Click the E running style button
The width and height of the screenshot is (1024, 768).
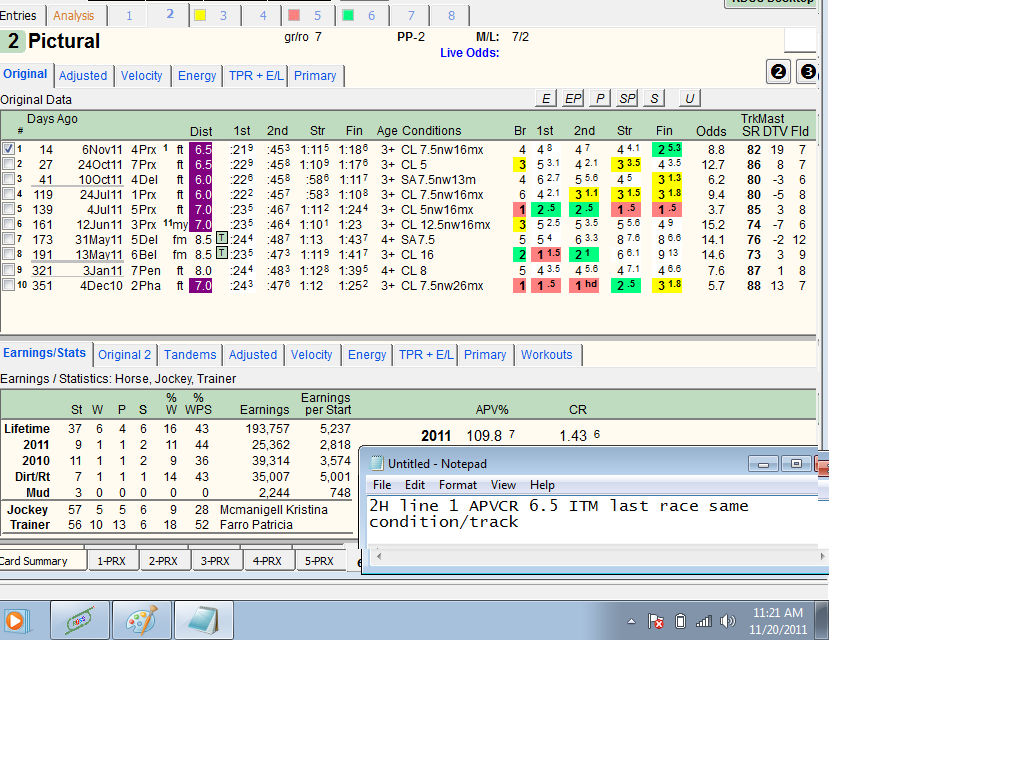[x=546, y=99]
